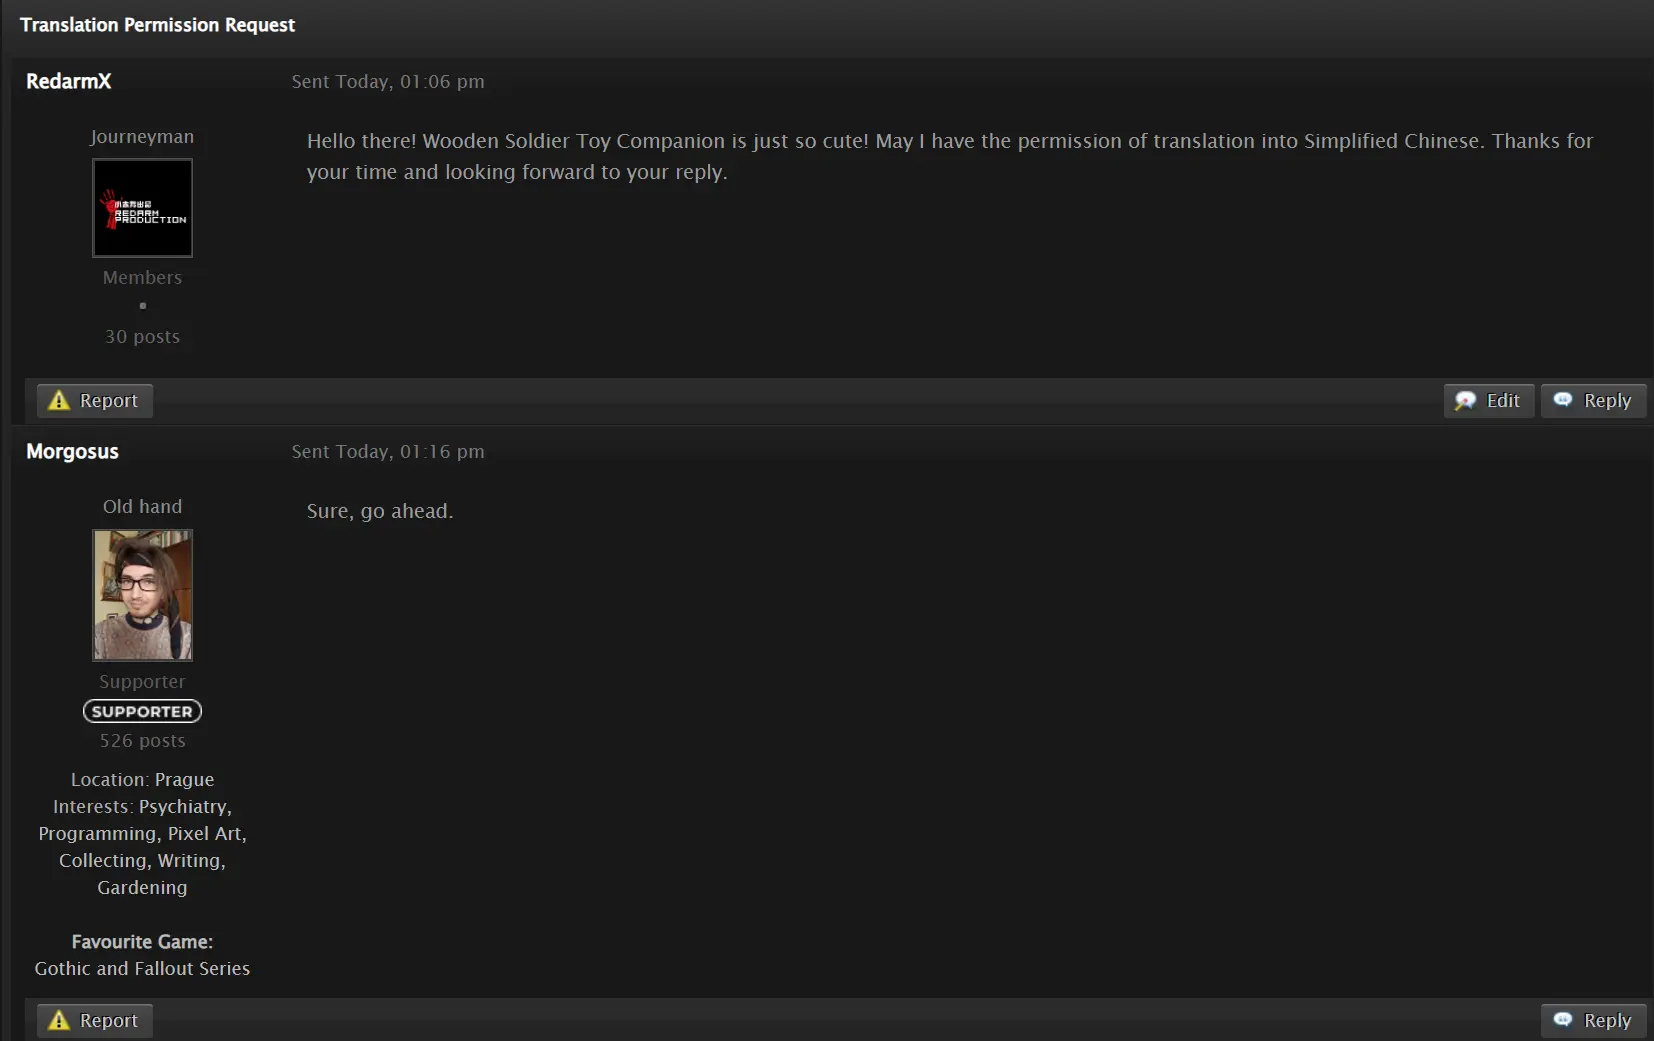This screenshot has width=1654, height=1041.
Task: Click the Translation Permission Request title
Action: (x=157, y=25)
